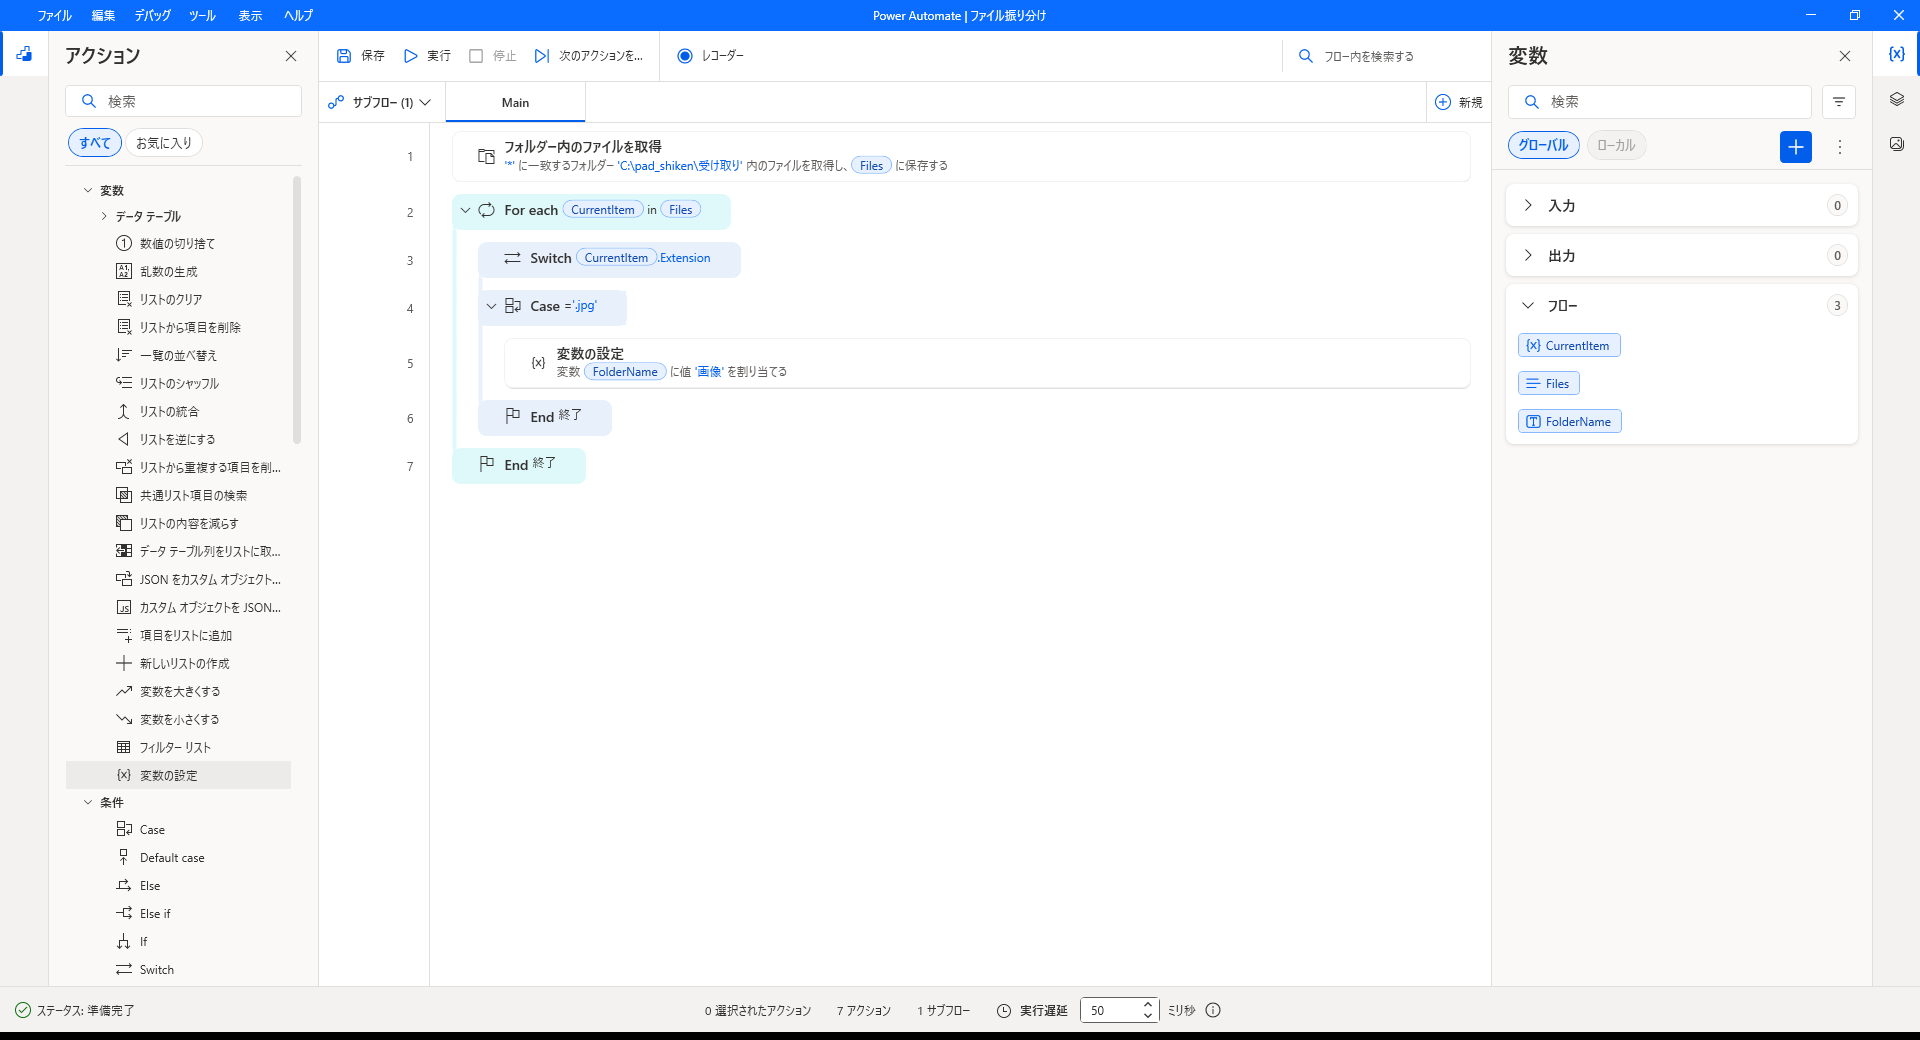Select the フォルダー内のファイルを取得 action step

(961, 156)
